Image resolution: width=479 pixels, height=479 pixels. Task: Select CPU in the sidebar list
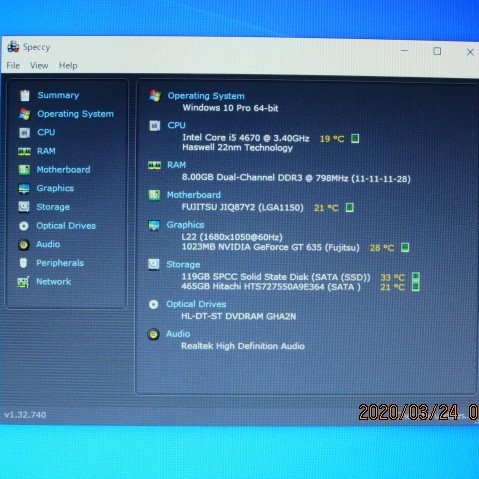coord(46,132)
